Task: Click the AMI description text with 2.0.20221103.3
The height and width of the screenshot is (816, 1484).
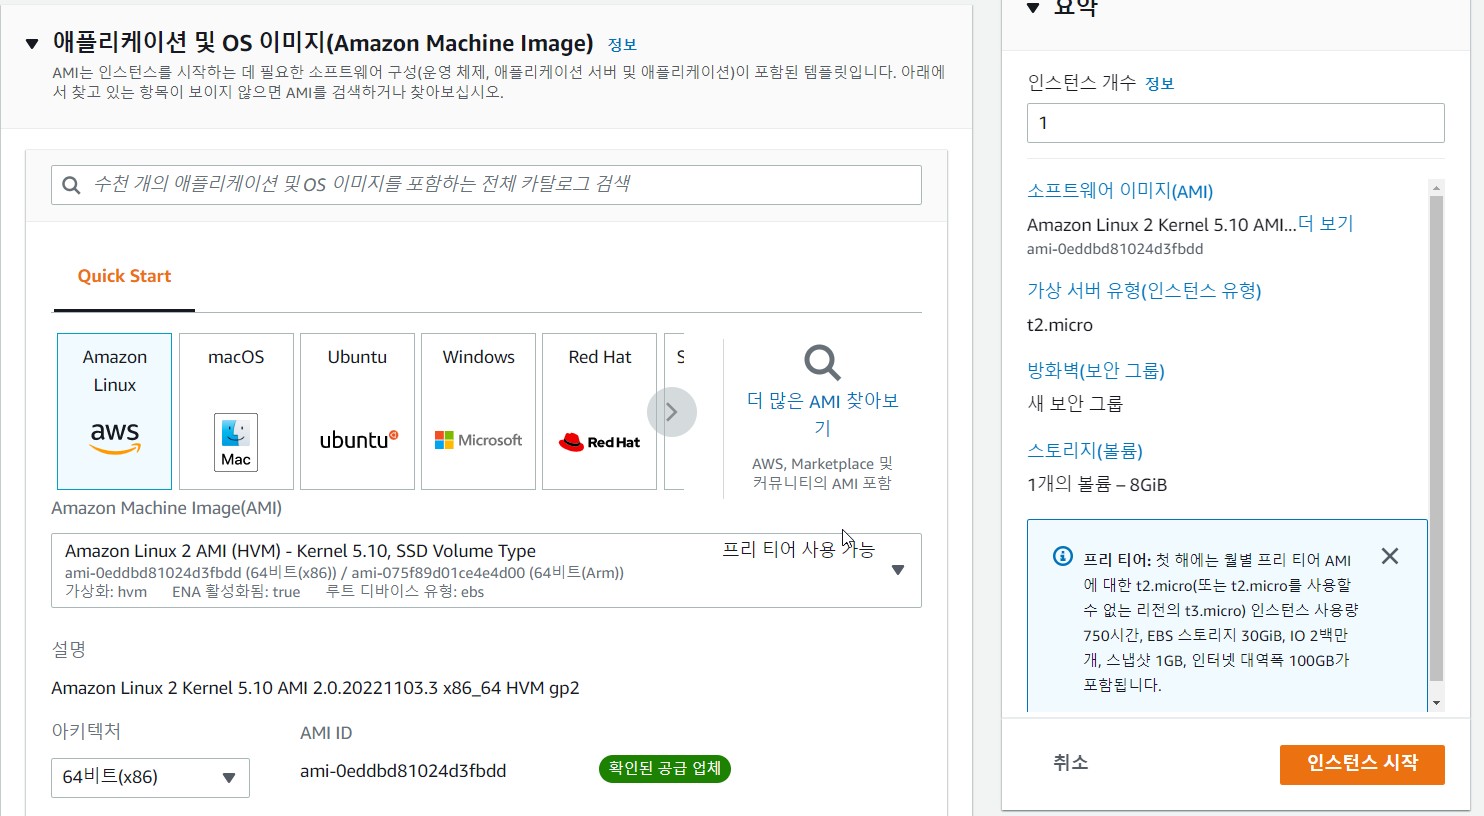Action: [x=316, y=688]
